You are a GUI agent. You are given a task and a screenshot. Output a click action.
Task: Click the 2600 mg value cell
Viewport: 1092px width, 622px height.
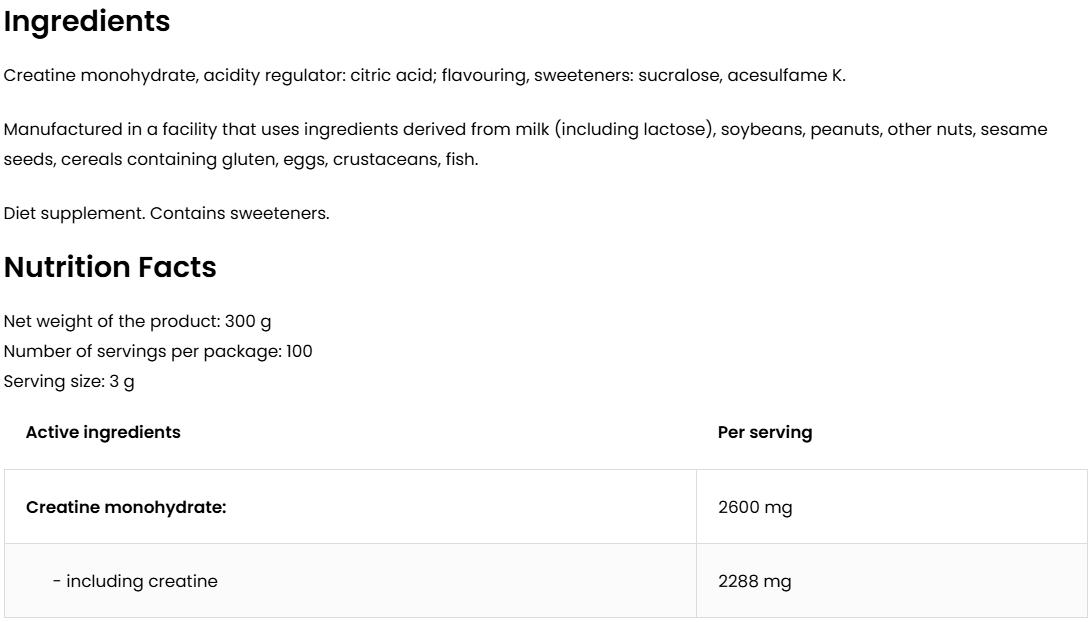tap(755, 507)
